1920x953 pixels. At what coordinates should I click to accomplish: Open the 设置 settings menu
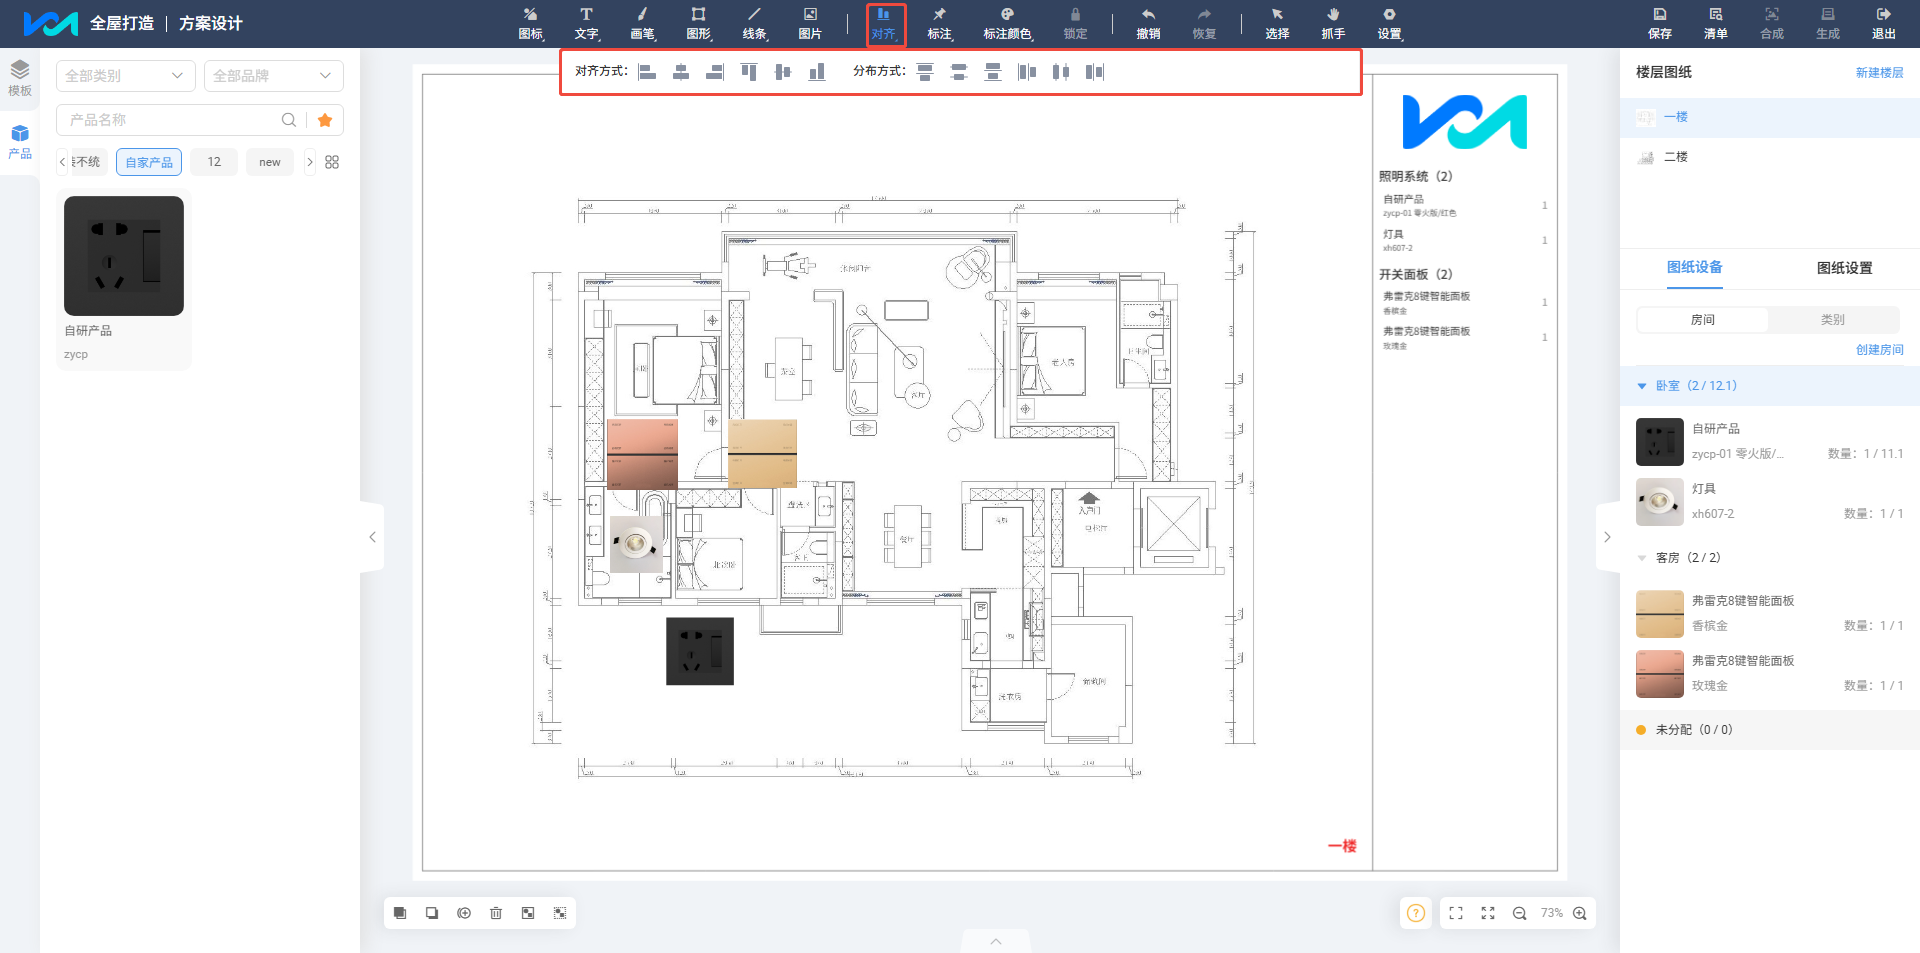(x=1389, y=24)
